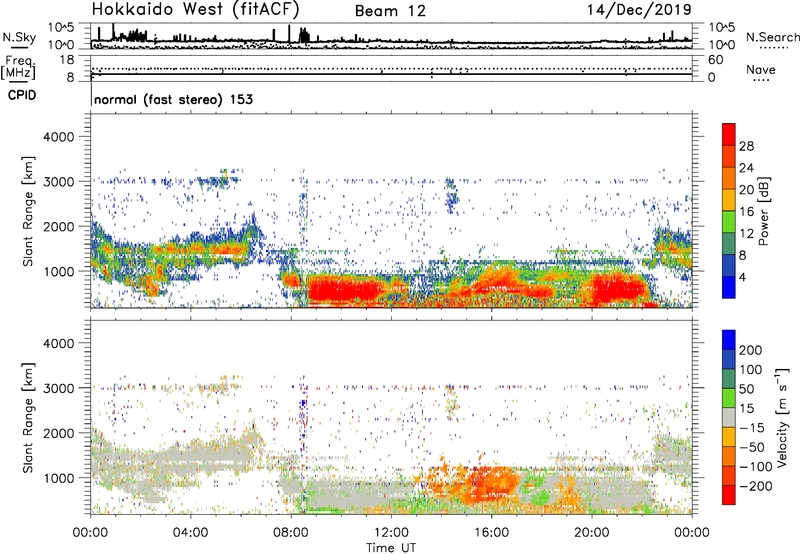The image size is (800, 554).
Task: Click the "04:00" time tick label
Action: pyautogui.click(x=190, y=533)
